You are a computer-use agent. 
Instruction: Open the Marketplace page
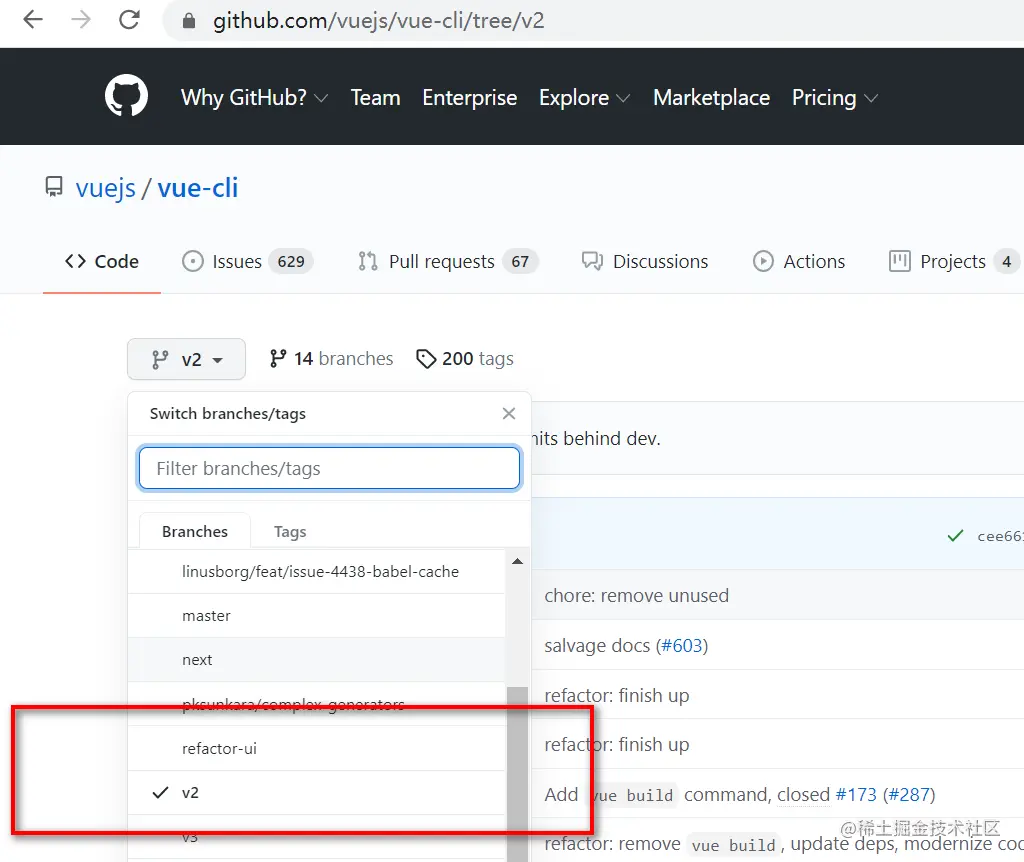tap(711, 98)
